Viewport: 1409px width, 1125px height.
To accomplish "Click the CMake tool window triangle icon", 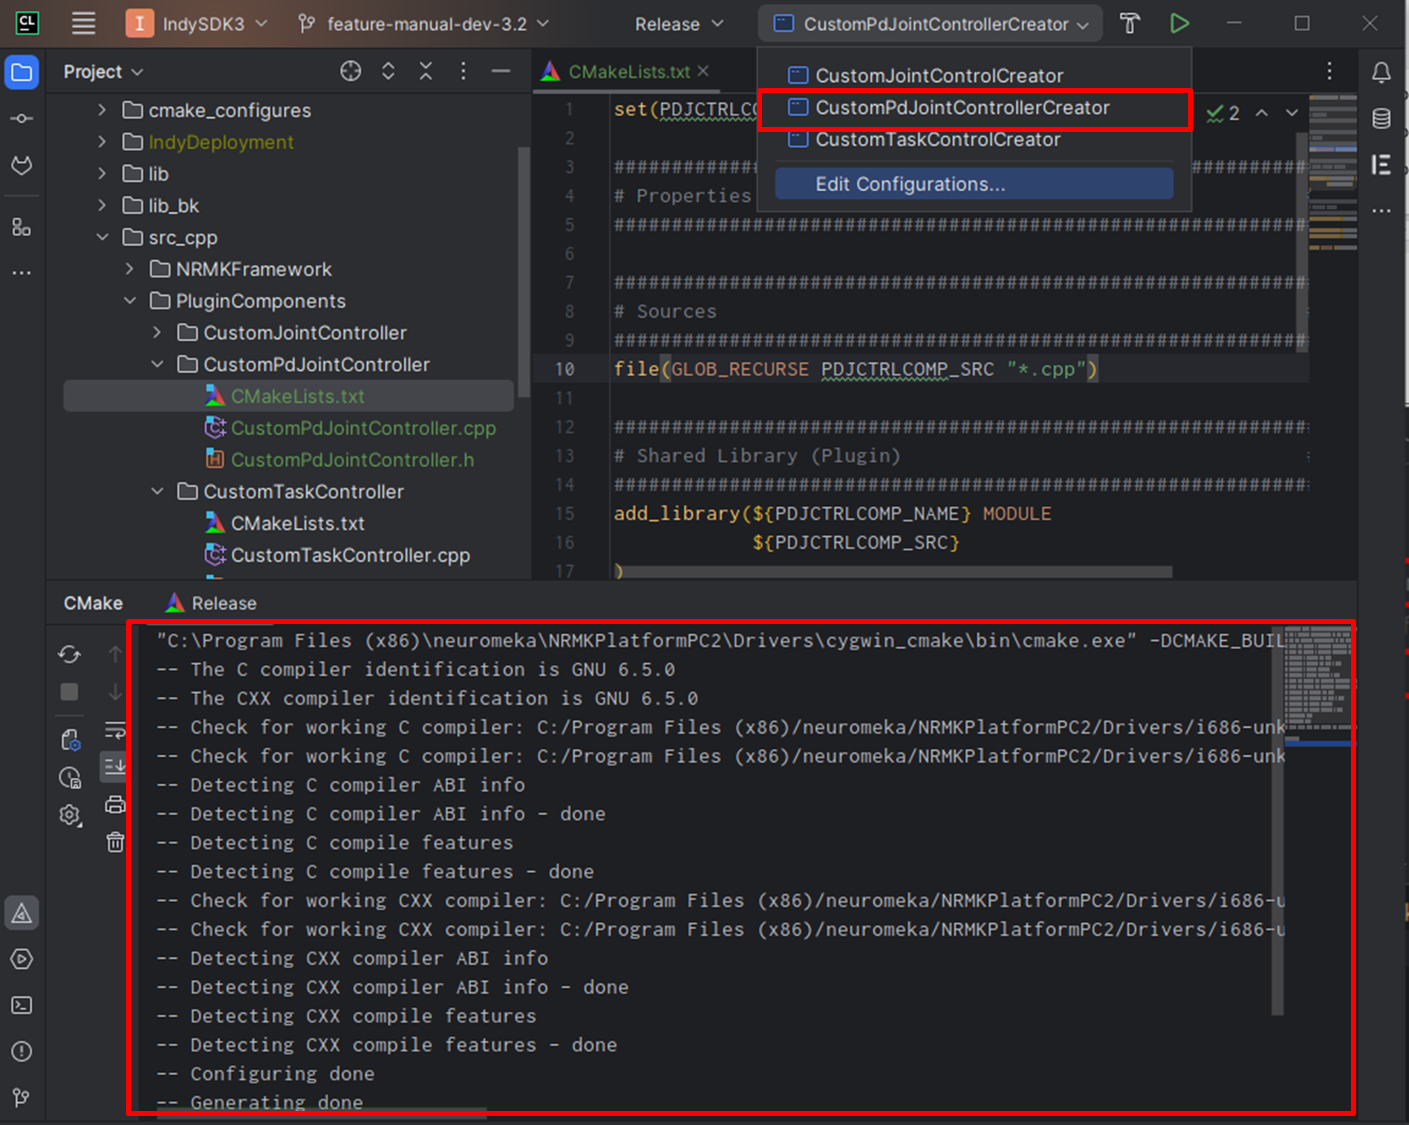I will point(22,912).
